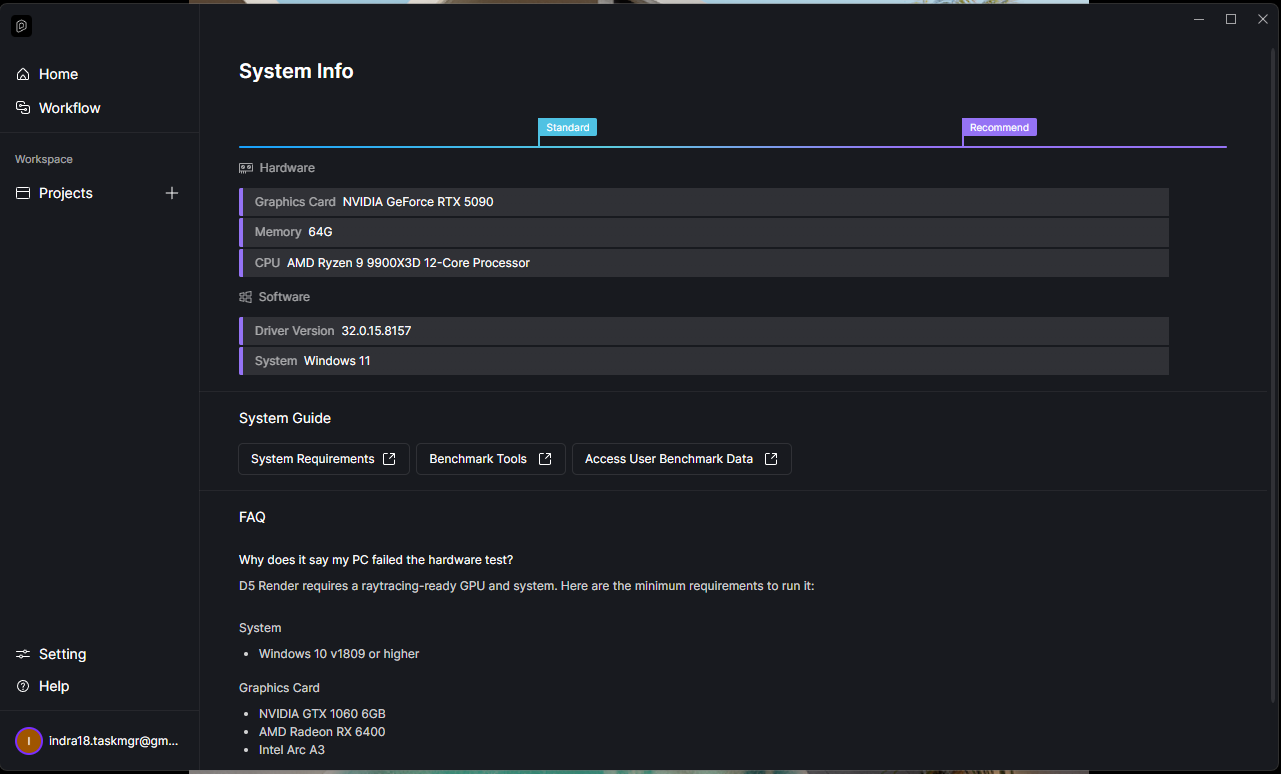Maximize the application window
The height and width of the screenshot is (774, 1281).
pyautogui.click(x=1231, y=19)
